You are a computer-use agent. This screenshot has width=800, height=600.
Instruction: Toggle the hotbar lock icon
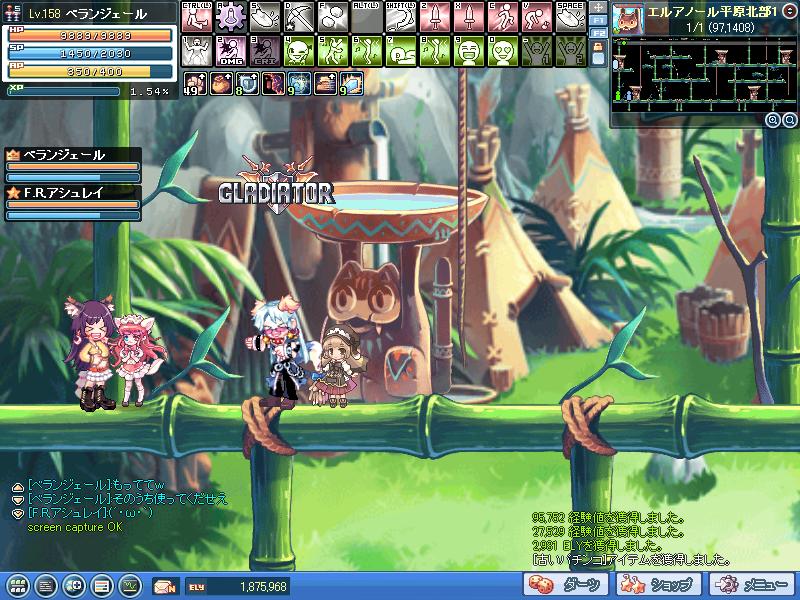pos(598,47)
